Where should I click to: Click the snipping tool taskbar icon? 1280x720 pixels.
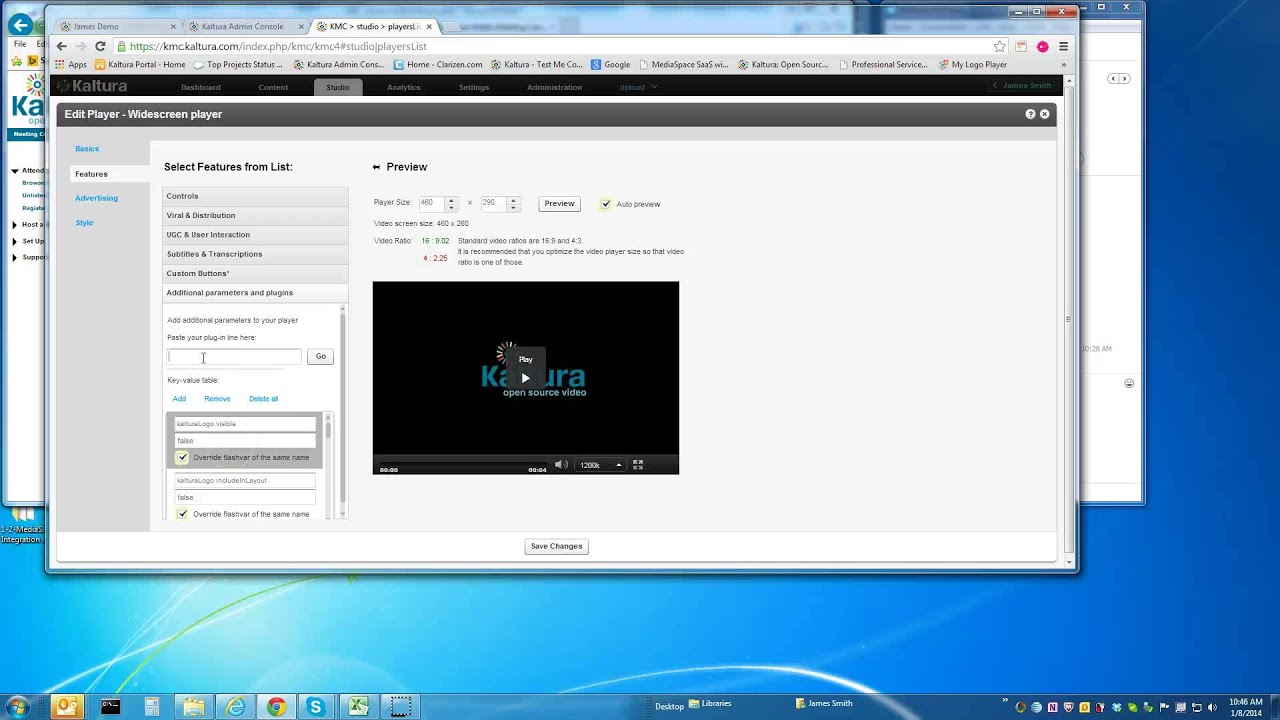pos(400,707)
